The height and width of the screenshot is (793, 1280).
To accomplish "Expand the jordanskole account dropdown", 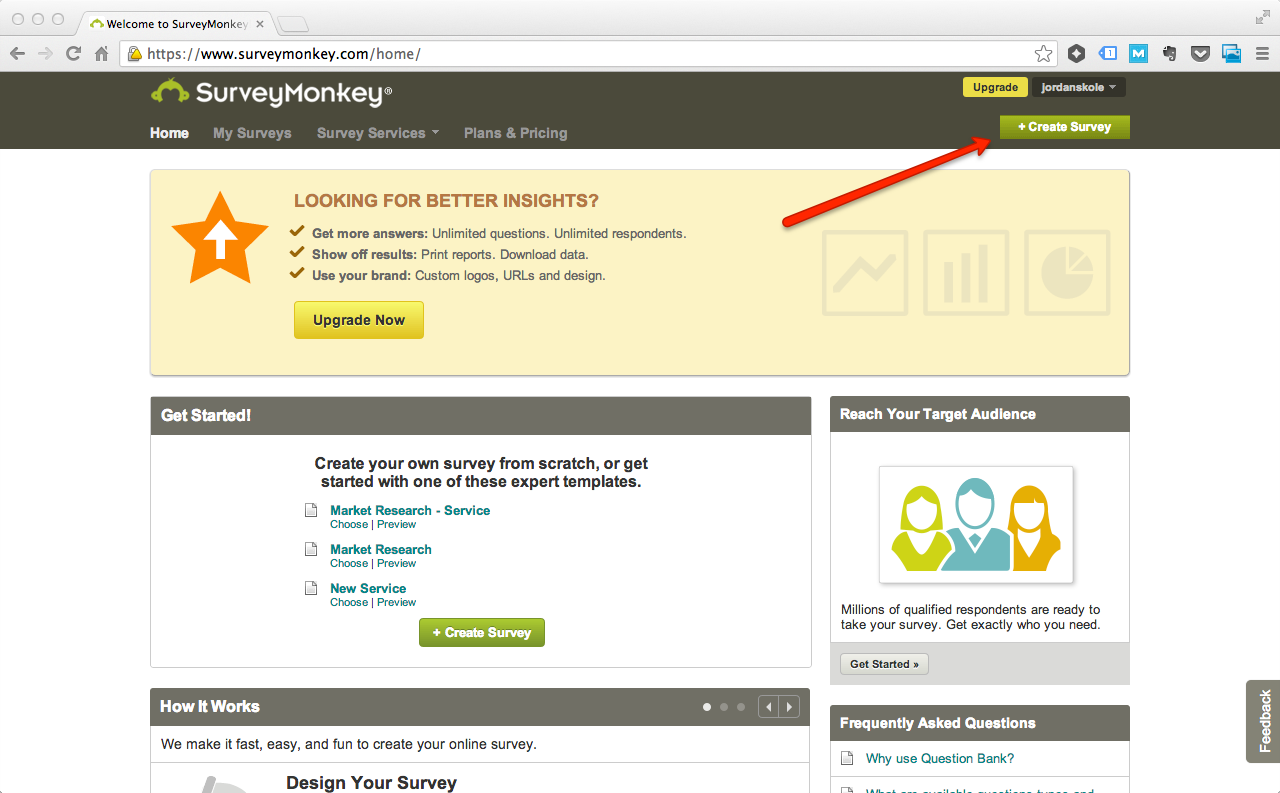I will pyautogui.click(x=1079, y=87).
